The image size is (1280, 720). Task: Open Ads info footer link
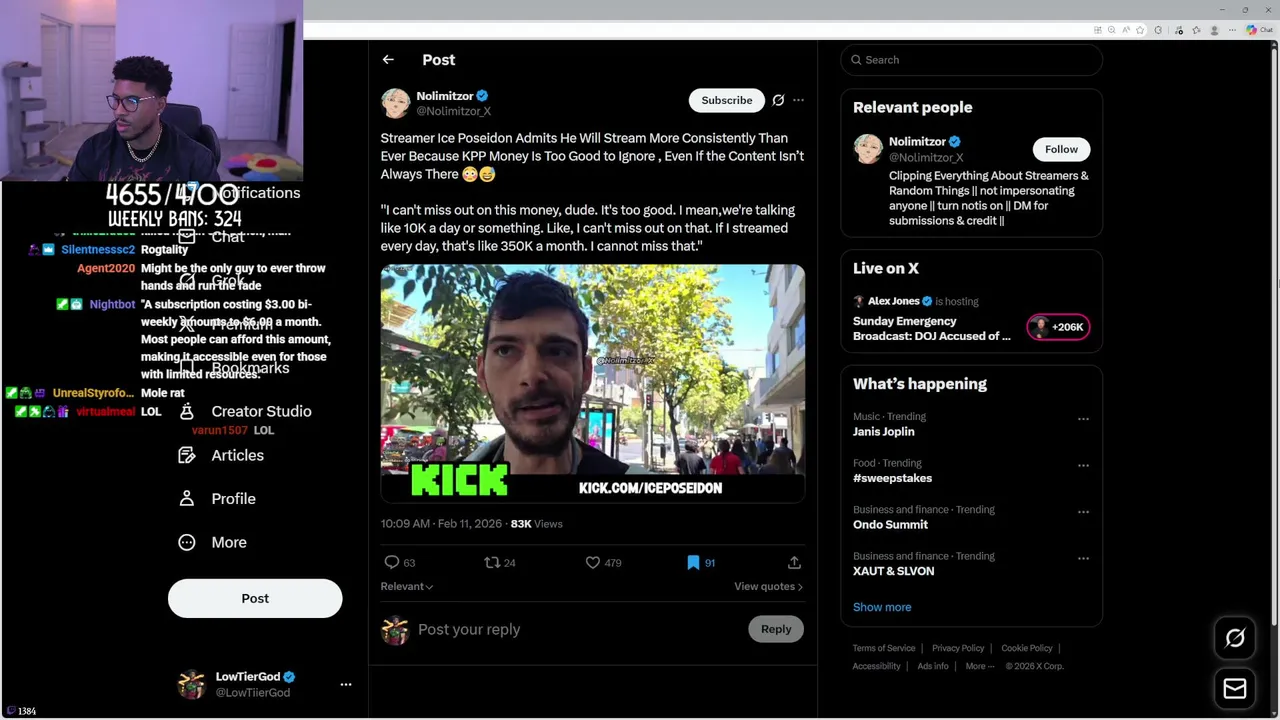(933, 666)
